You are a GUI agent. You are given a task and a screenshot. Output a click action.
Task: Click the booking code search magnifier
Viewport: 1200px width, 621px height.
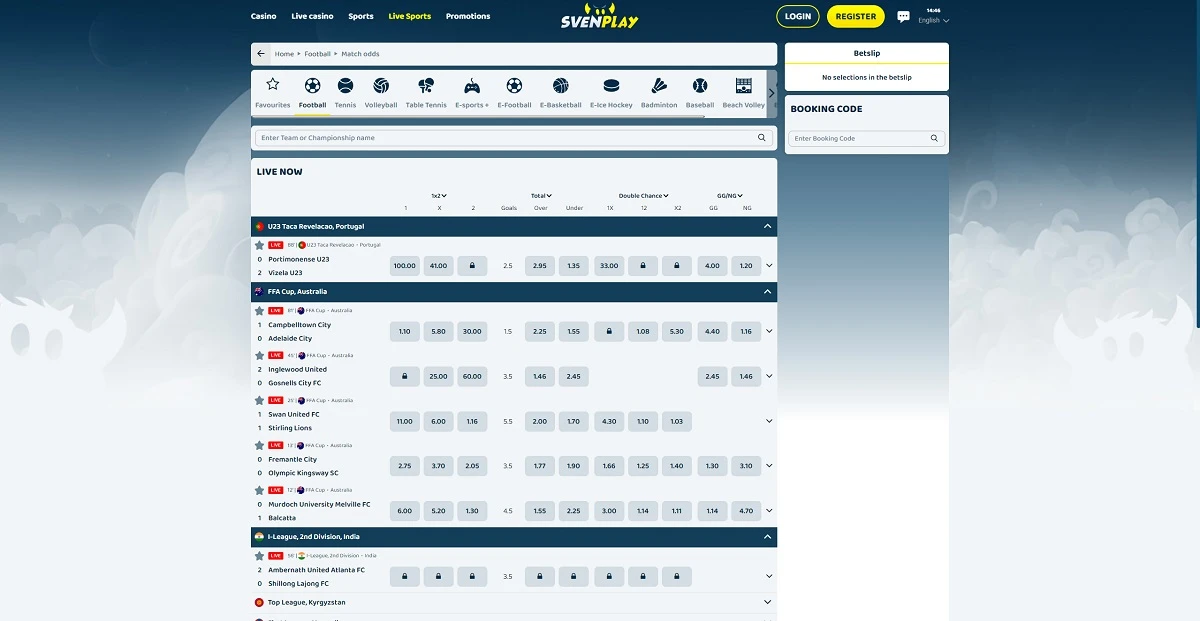[935, 139]
